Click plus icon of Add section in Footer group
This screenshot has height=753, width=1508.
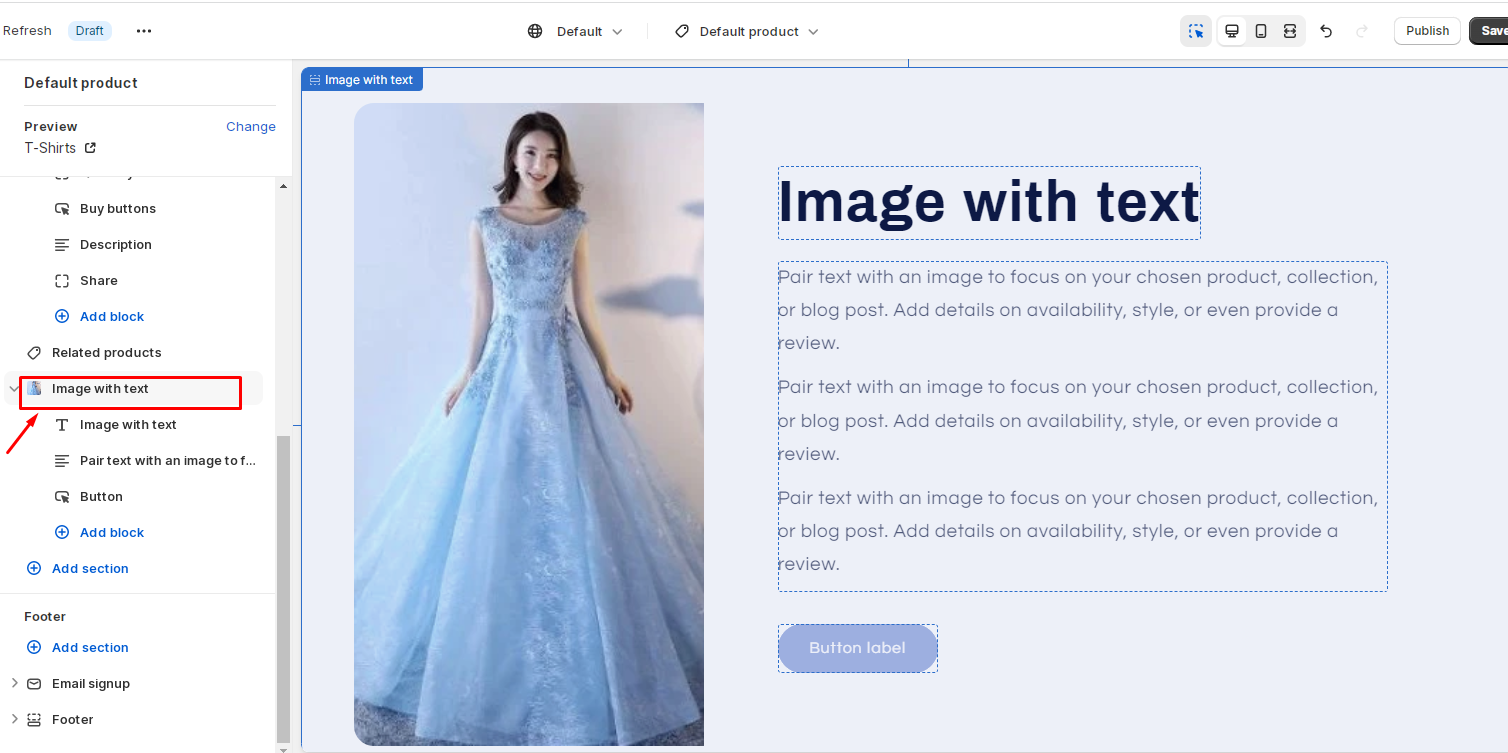(34, 648)
